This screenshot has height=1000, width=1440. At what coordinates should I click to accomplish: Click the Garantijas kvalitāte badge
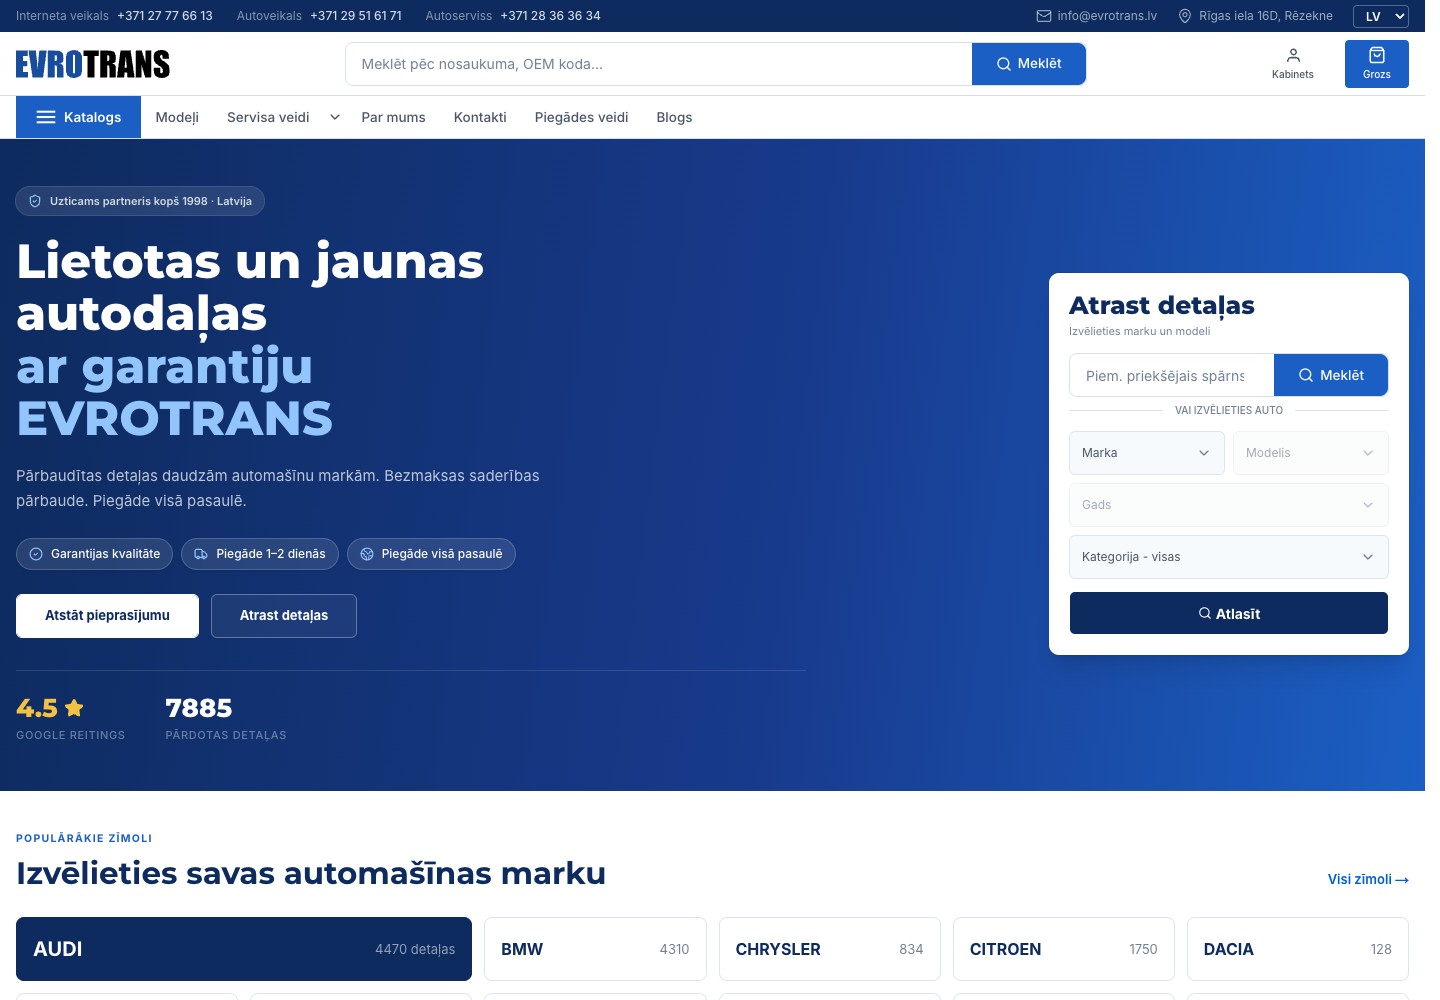(x=94, y=554)
